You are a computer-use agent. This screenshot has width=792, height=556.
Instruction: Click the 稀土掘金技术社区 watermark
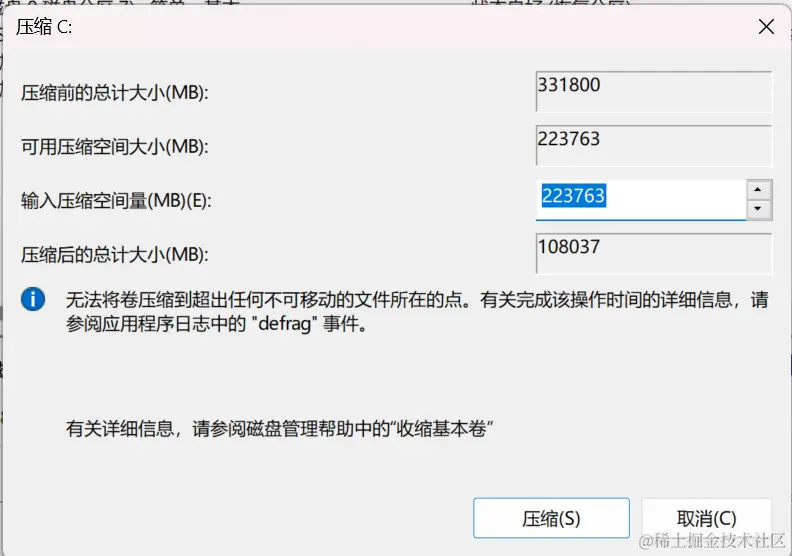(712, 541)
